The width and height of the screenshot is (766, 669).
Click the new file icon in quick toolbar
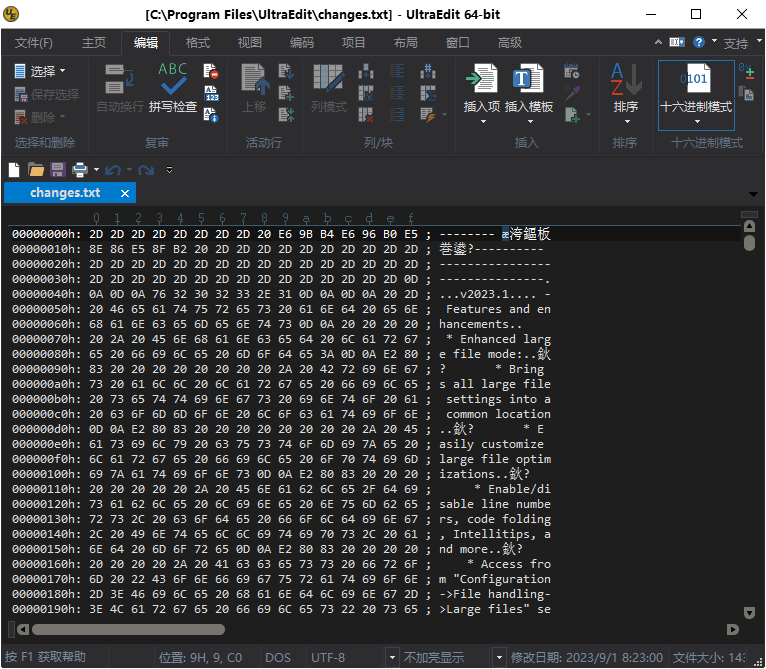click(x=14, y=170)
